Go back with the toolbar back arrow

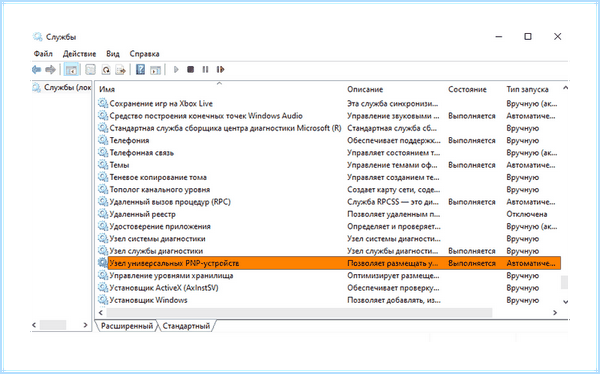click(x=36, y=70)
